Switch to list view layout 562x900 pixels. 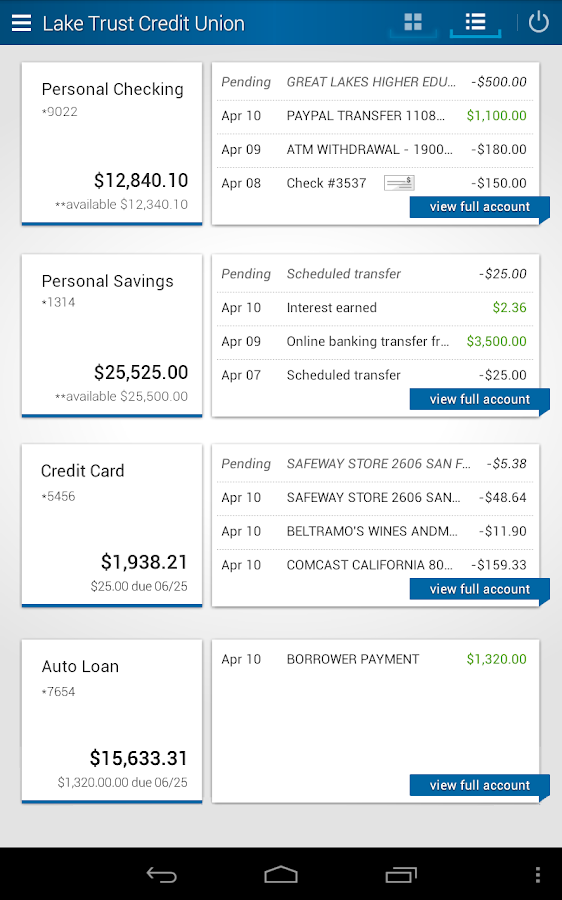click(x=475, y=22)
